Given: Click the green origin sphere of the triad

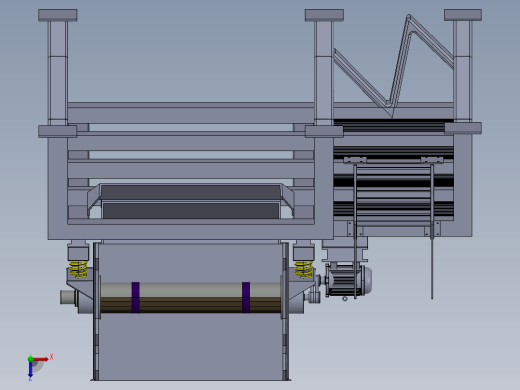Looking at the screenshot, I should [x=30, y=359].
